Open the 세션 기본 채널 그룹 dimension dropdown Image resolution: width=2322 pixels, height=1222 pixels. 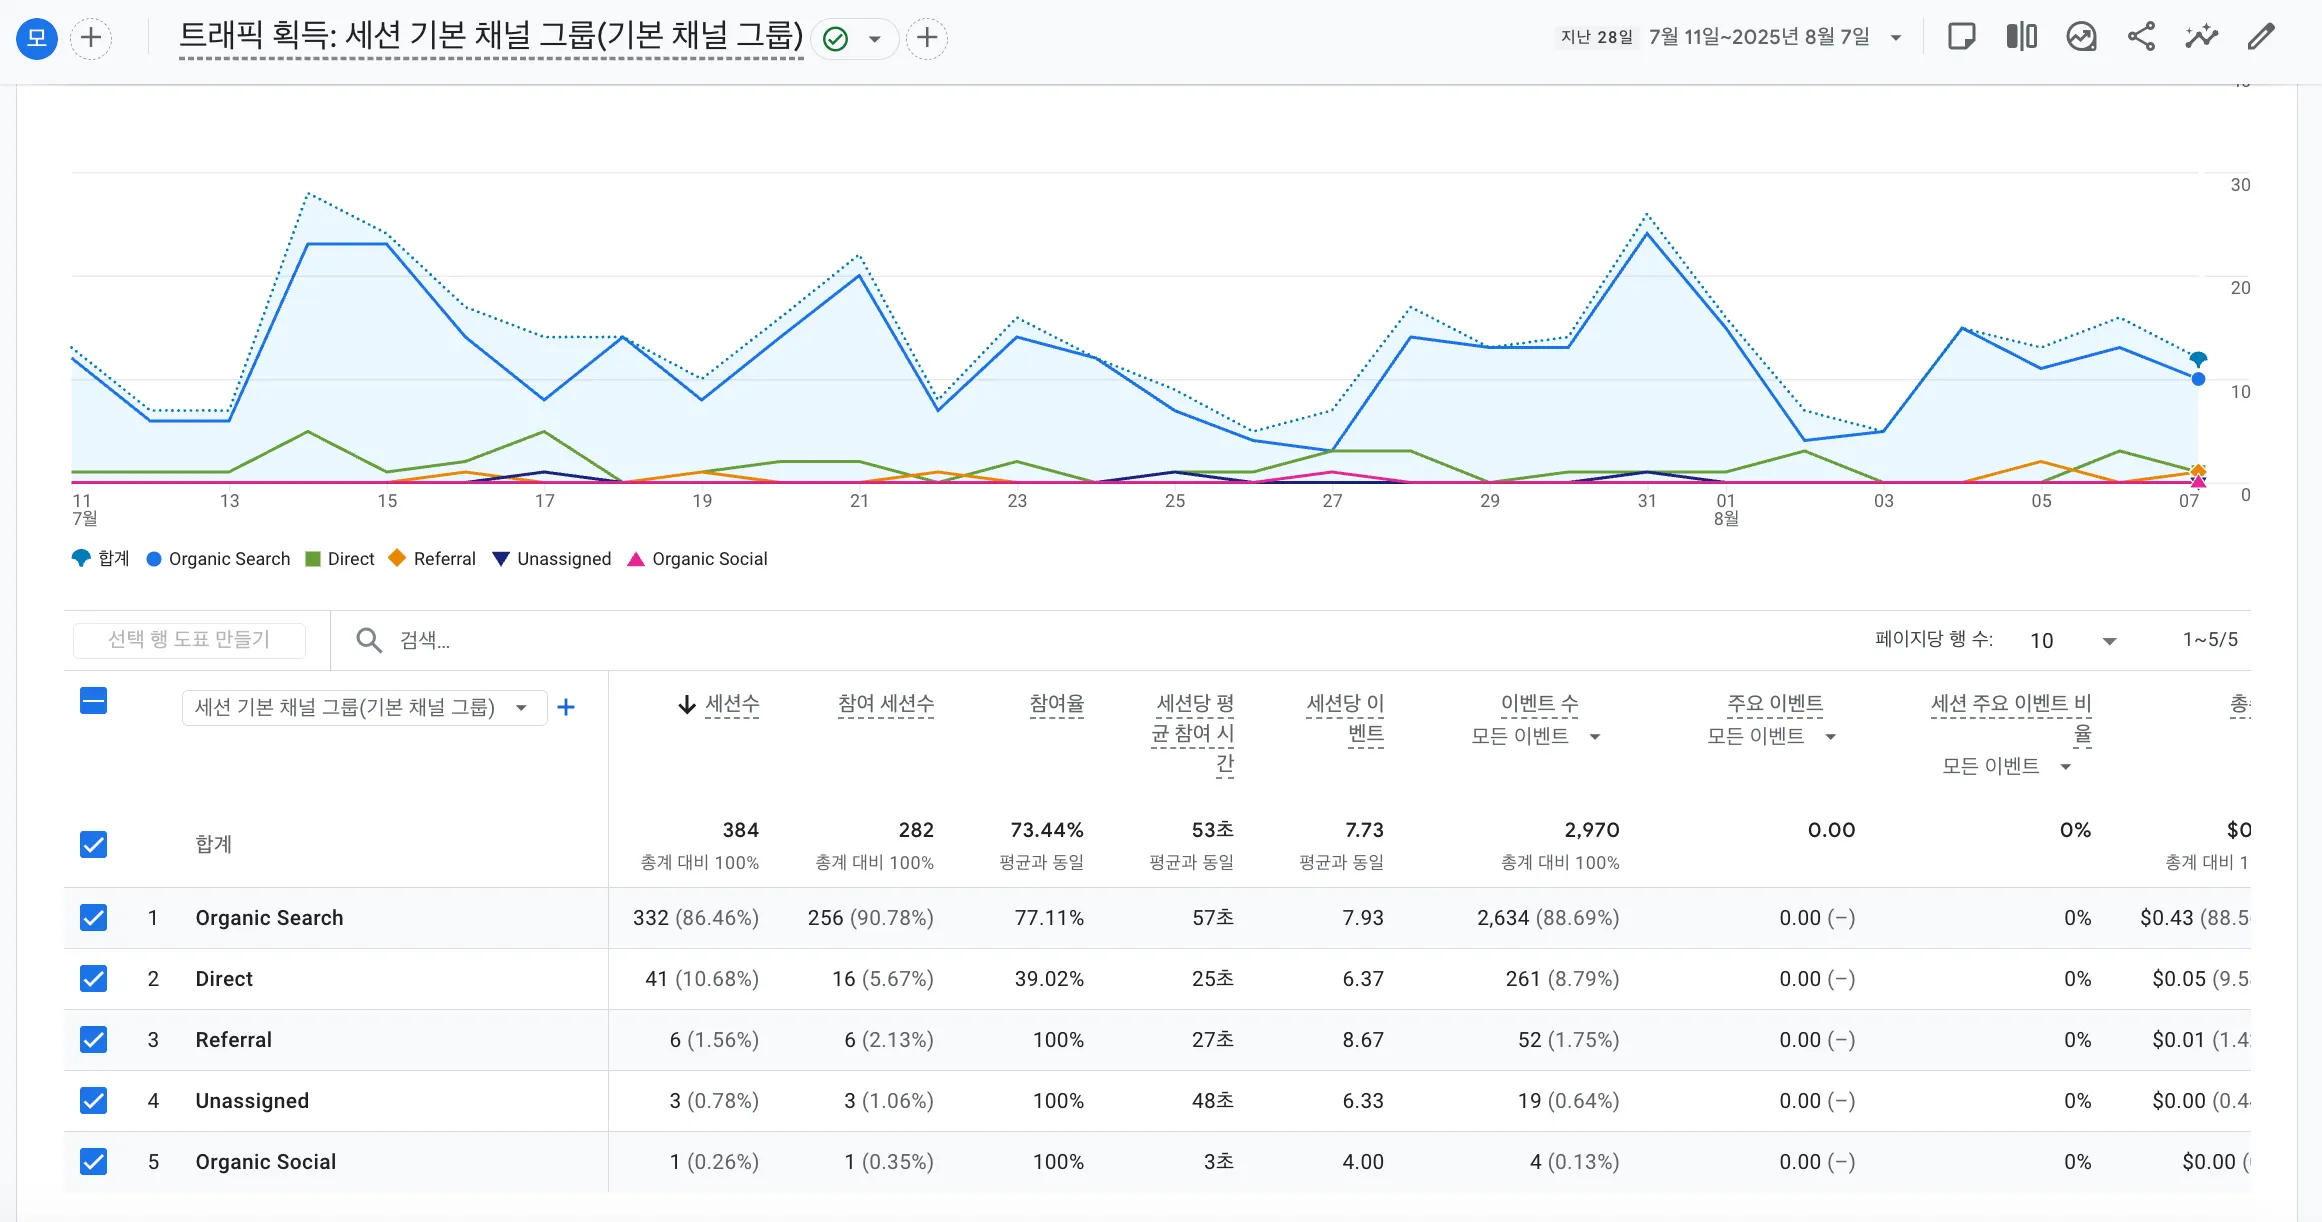pos(364,708)
